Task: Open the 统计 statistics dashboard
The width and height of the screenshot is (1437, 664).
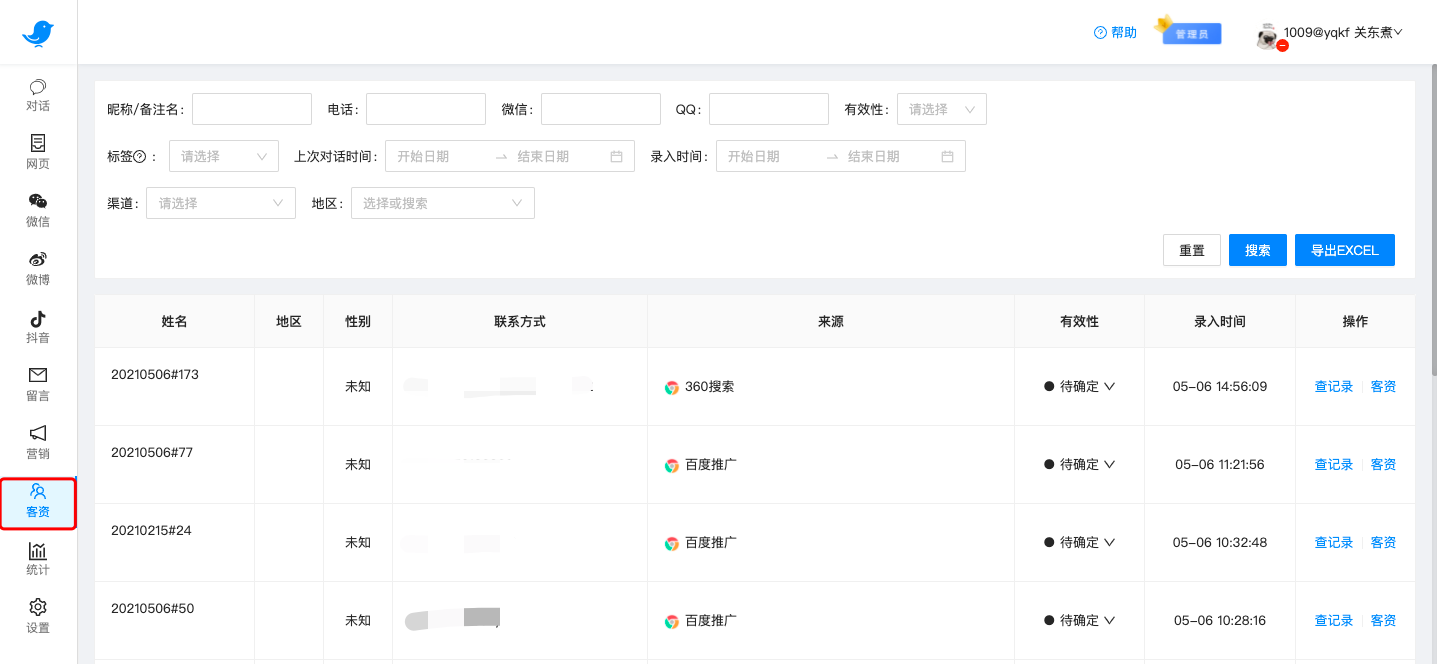Action: coord(37,559)
